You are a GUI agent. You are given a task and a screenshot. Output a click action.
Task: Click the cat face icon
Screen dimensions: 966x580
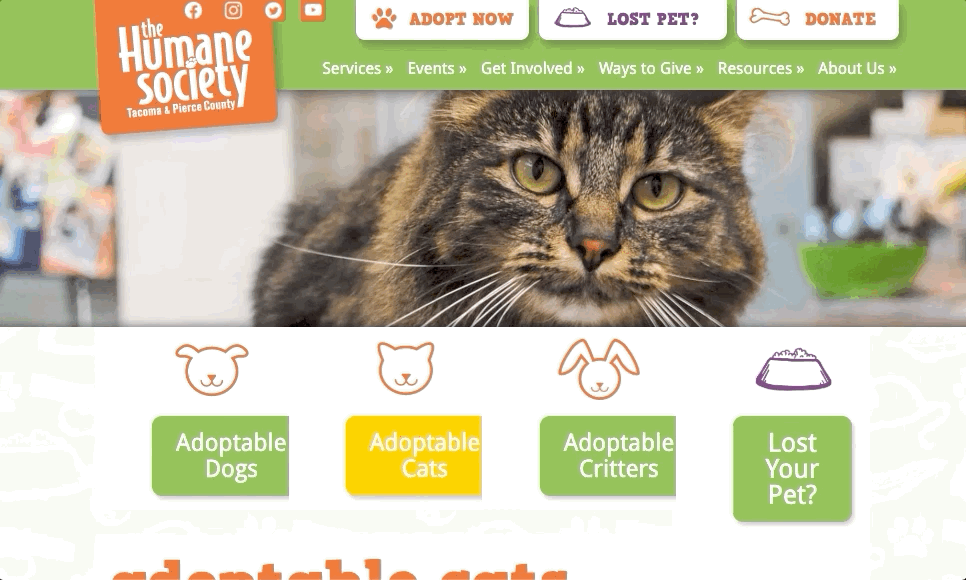pyautogui.click(x=405, y=368)
